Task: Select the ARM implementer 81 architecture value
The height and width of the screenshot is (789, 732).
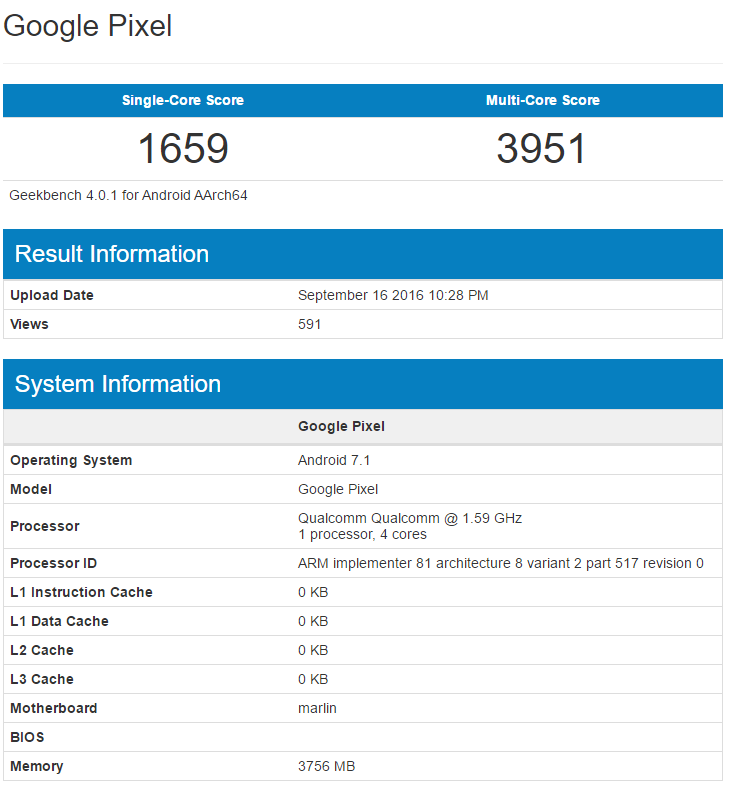Action: click(501, 563)
